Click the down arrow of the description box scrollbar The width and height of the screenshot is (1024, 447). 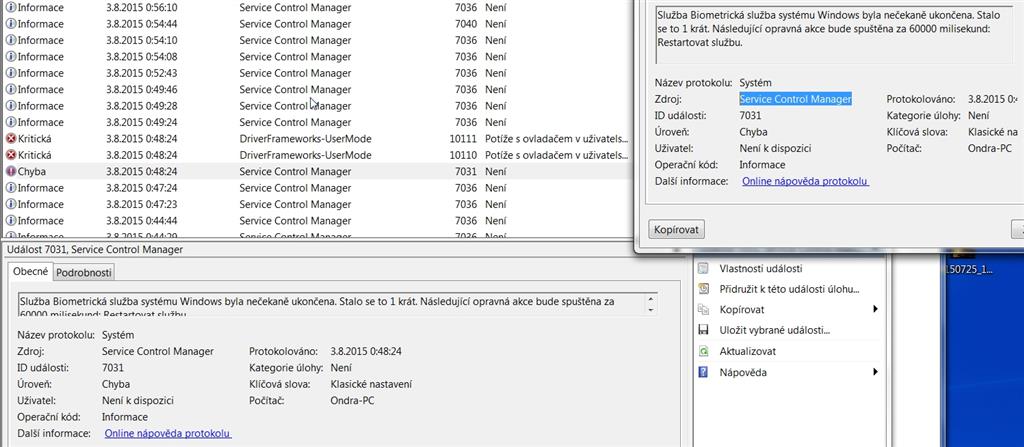pos(650,310)
